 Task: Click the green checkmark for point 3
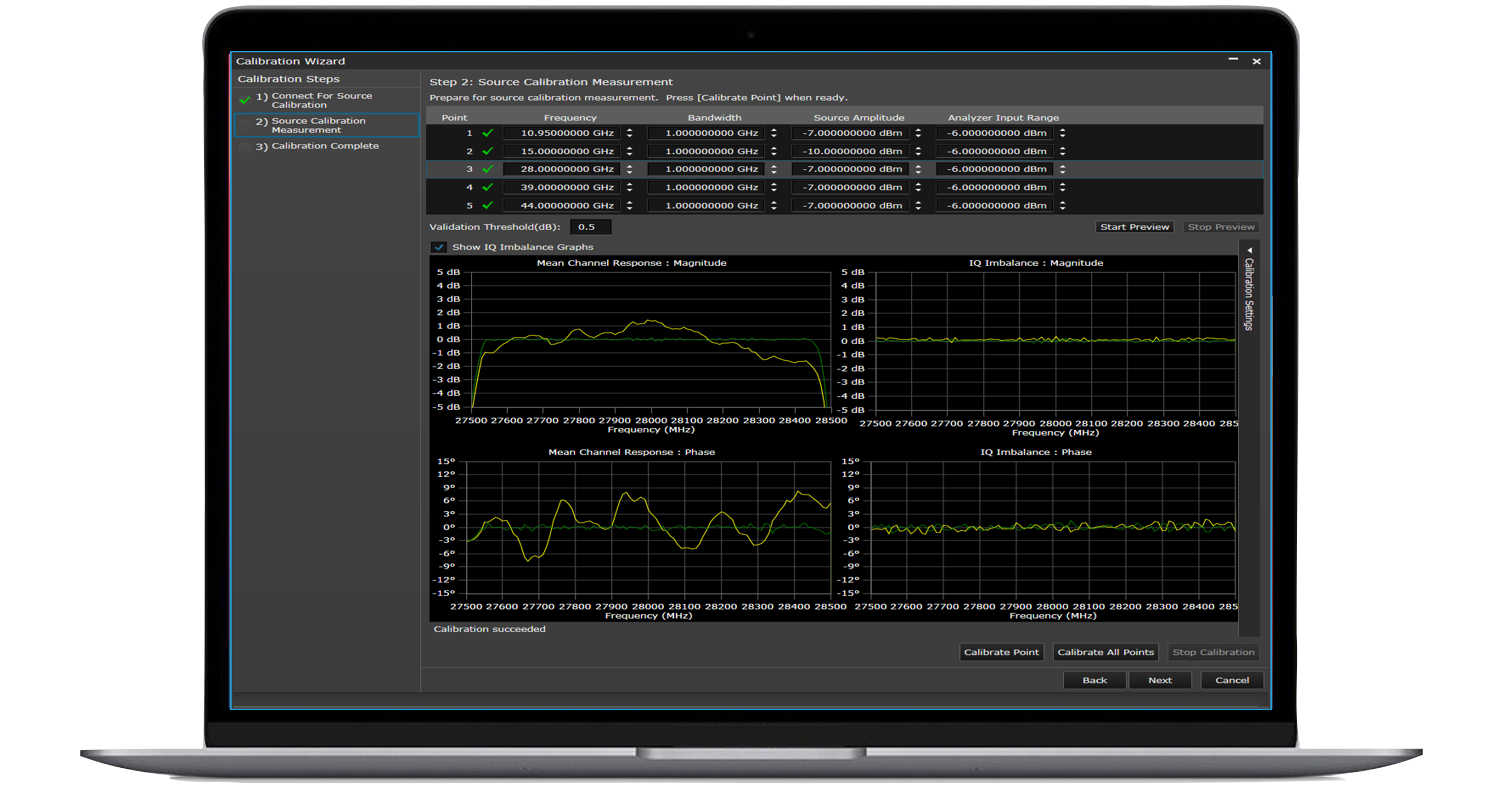tap(488, 169)
